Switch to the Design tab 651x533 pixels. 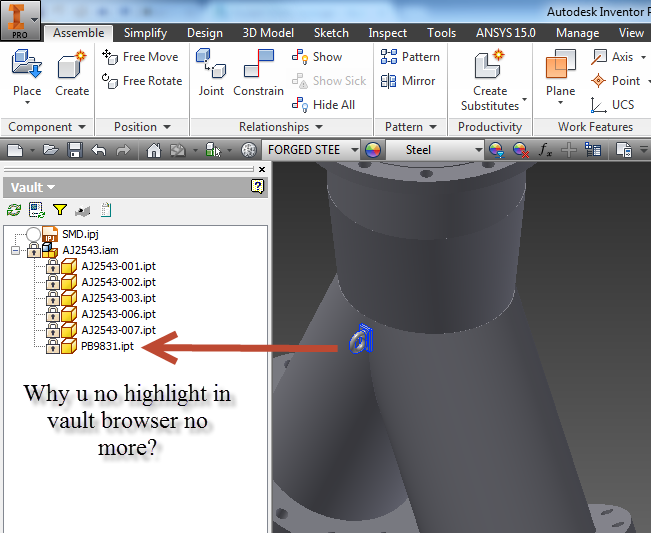coord(205,33)
